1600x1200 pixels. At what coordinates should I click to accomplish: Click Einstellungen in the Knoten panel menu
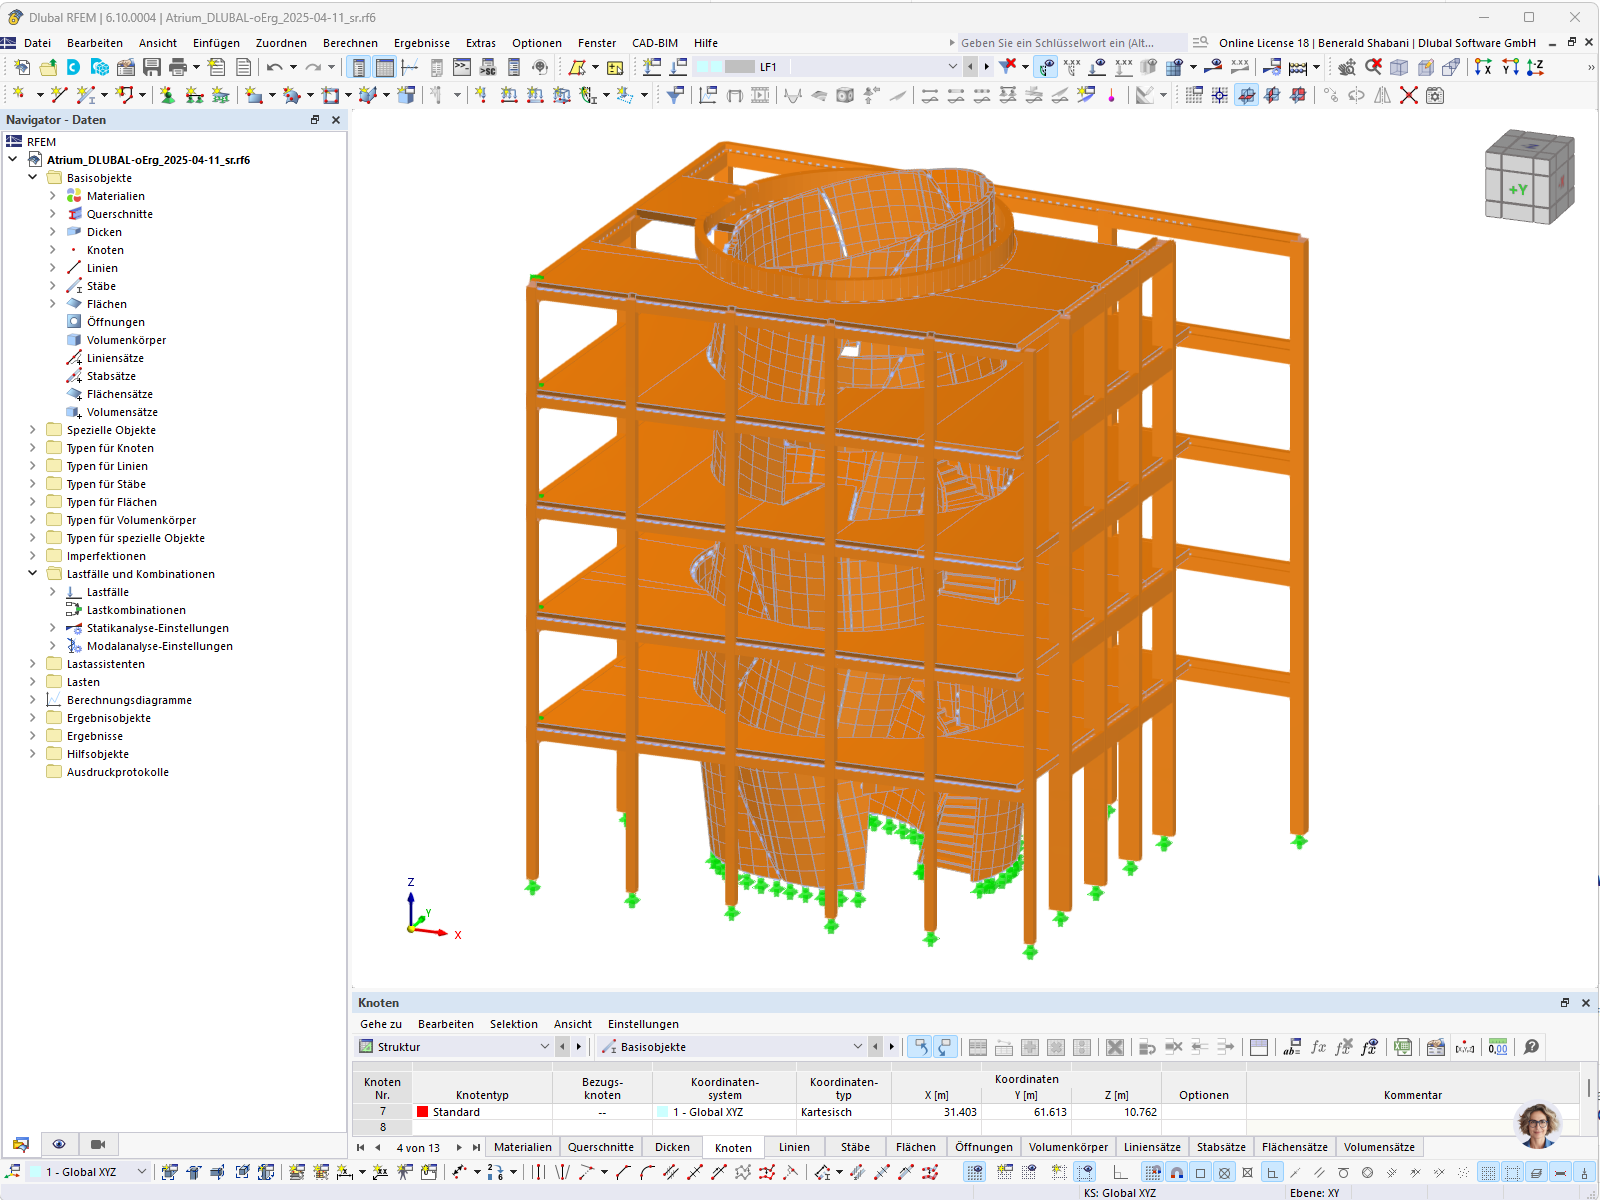tap(642, 1024)
